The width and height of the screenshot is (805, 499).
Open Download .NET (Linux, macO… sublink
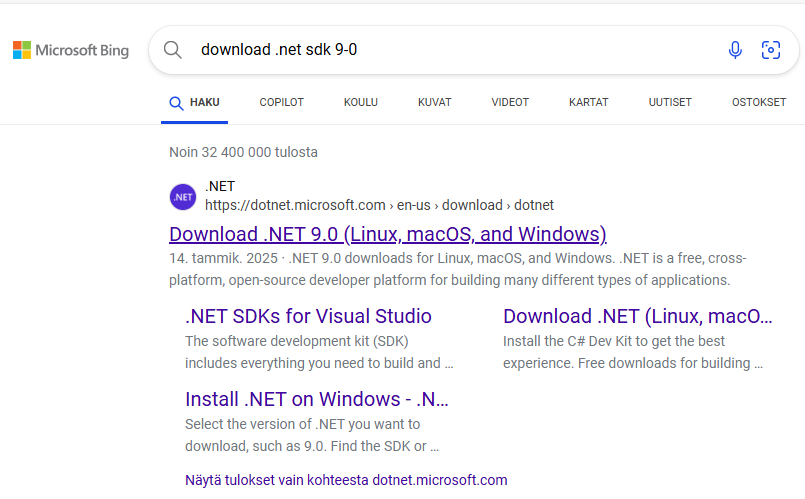tap(638, 316)
